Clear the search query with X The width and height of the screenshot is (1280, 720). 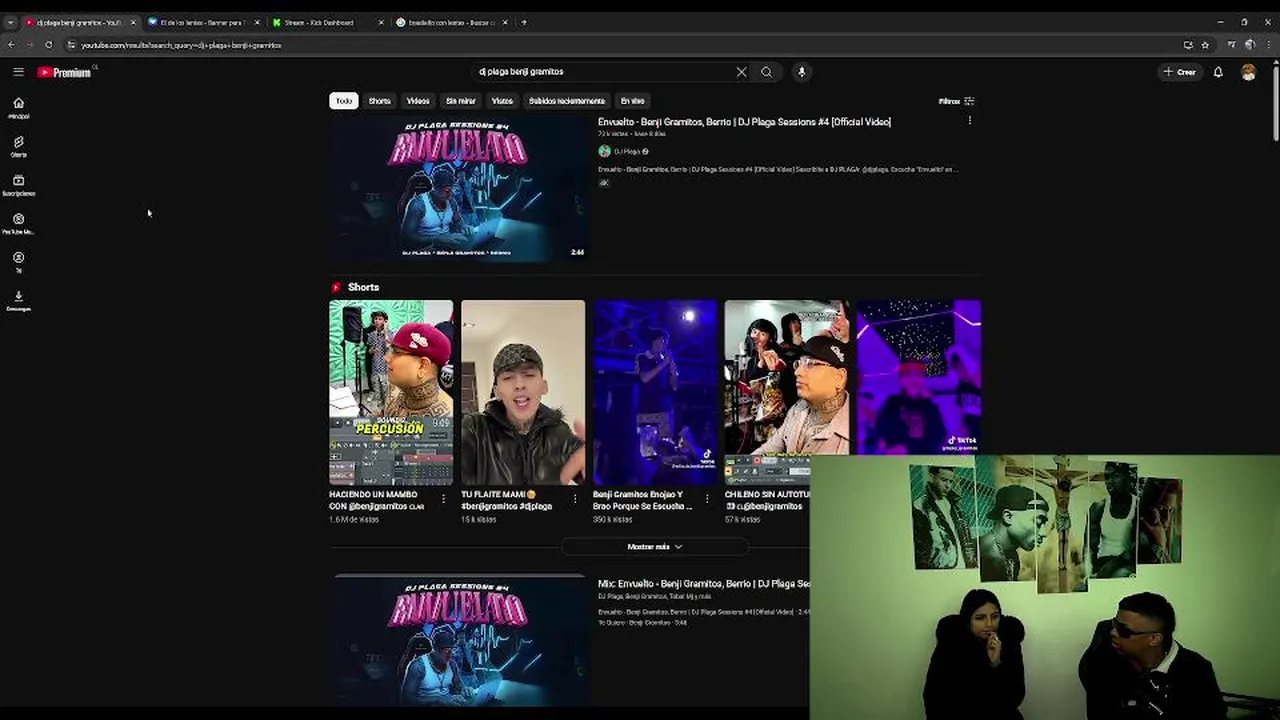(x=741, y=72)
